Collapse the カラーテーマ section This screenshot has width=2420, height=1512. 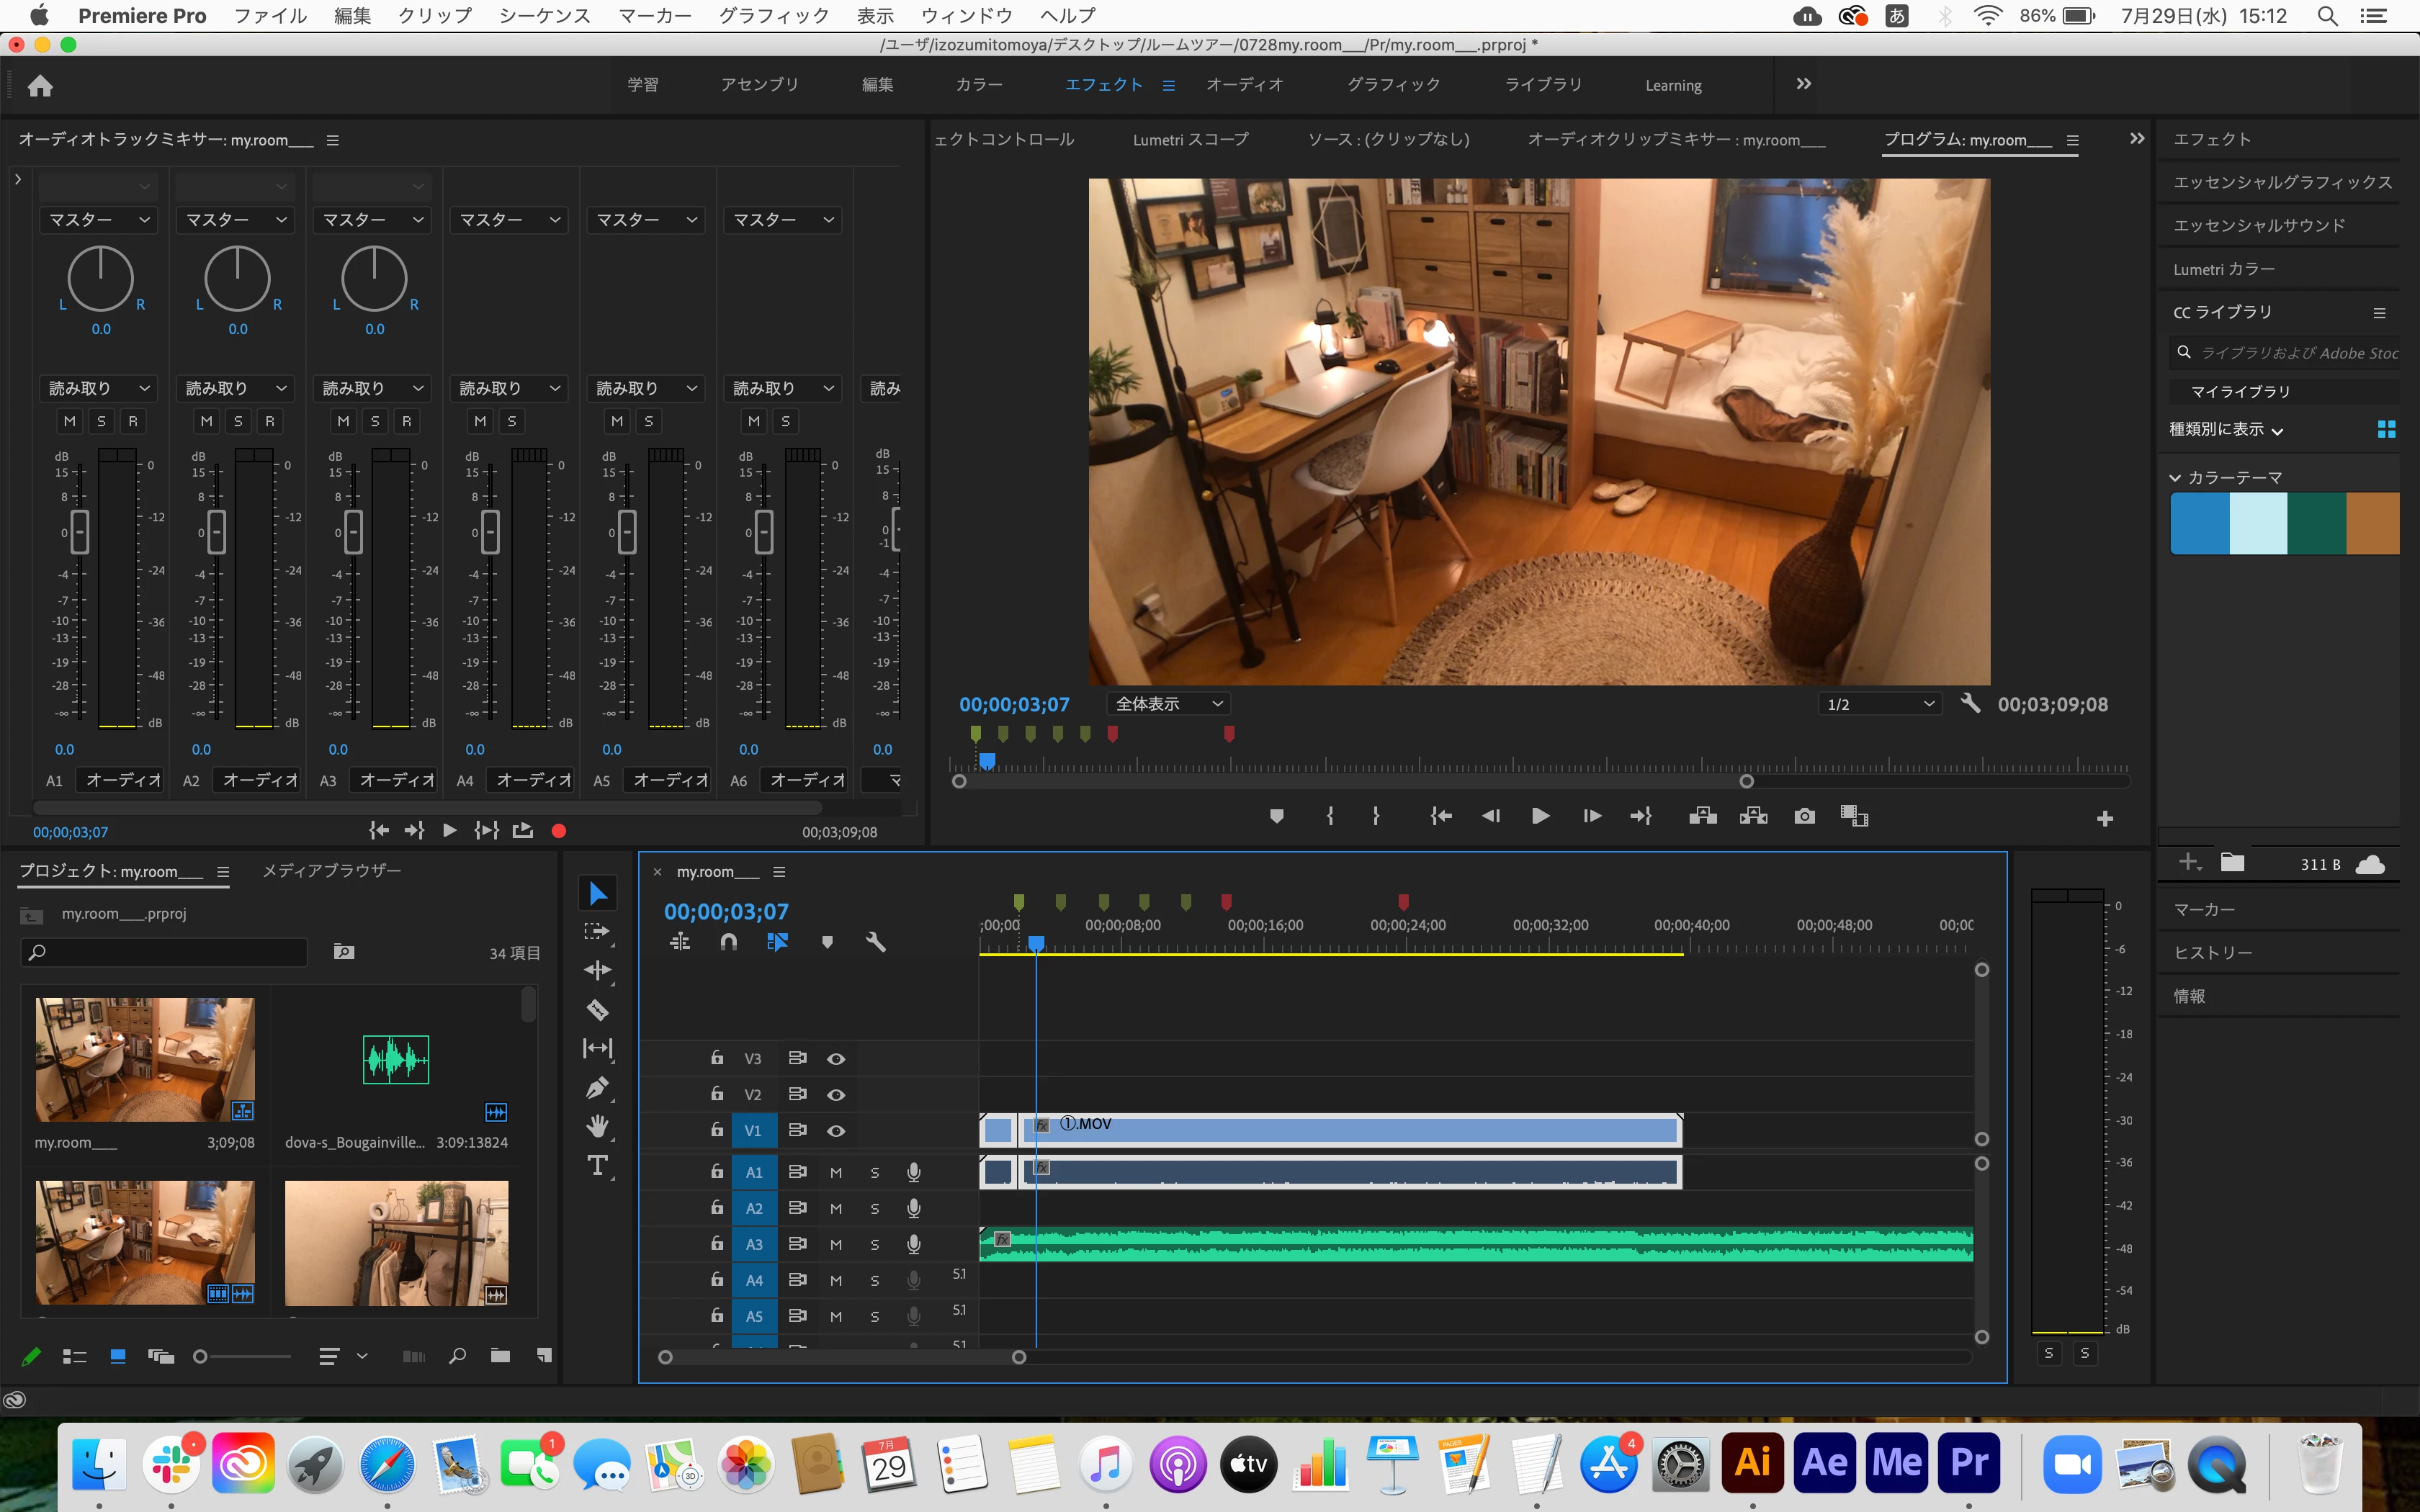(2175, 478)
